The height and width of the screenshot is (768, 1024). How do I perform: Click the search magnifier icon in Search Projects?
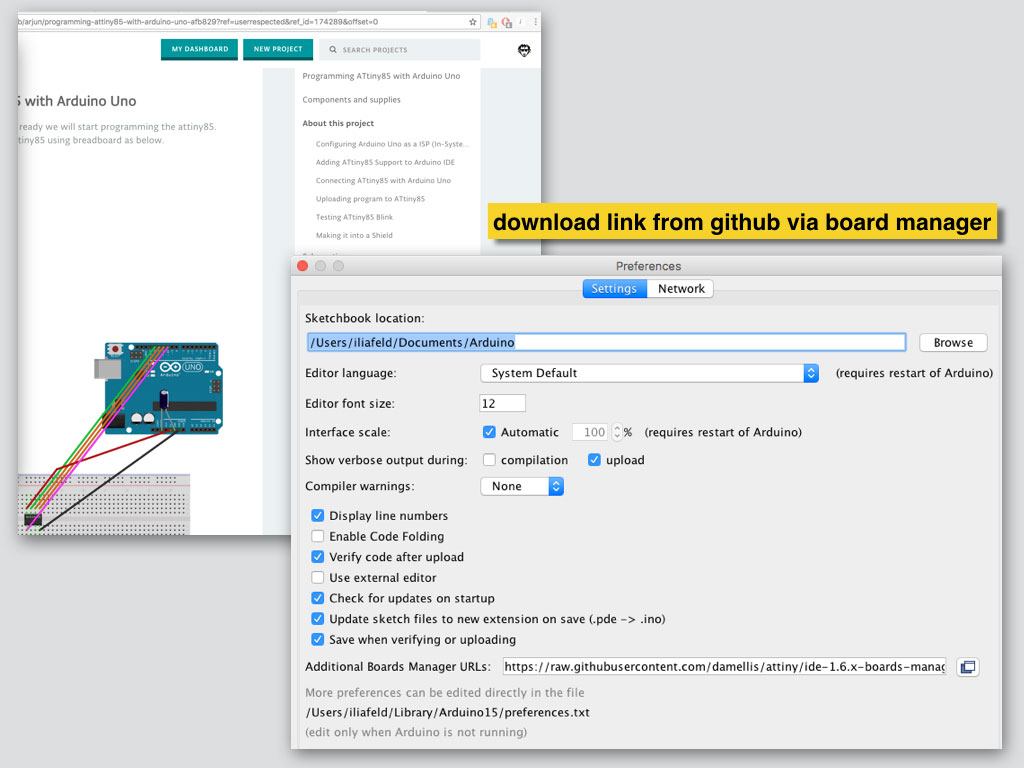[x=332, y=50]
